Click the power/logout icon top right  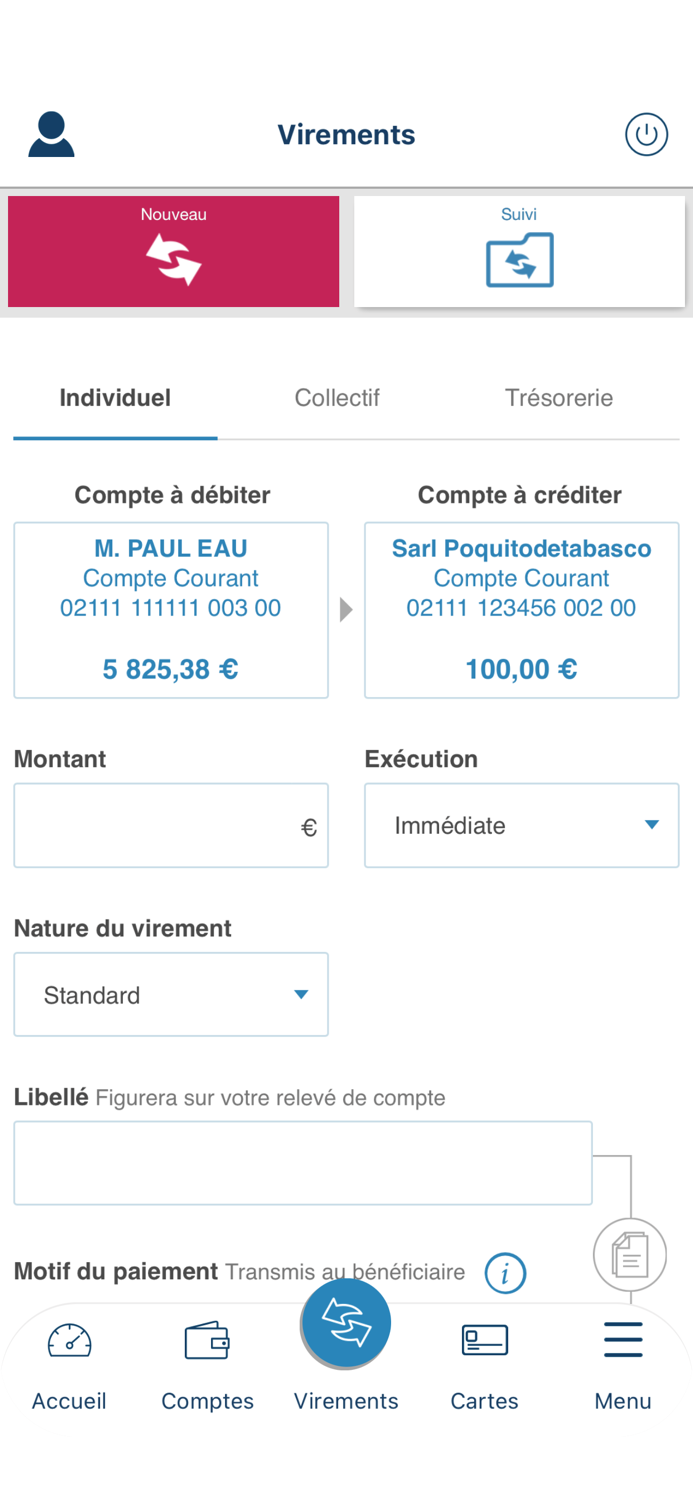(646, 133)
